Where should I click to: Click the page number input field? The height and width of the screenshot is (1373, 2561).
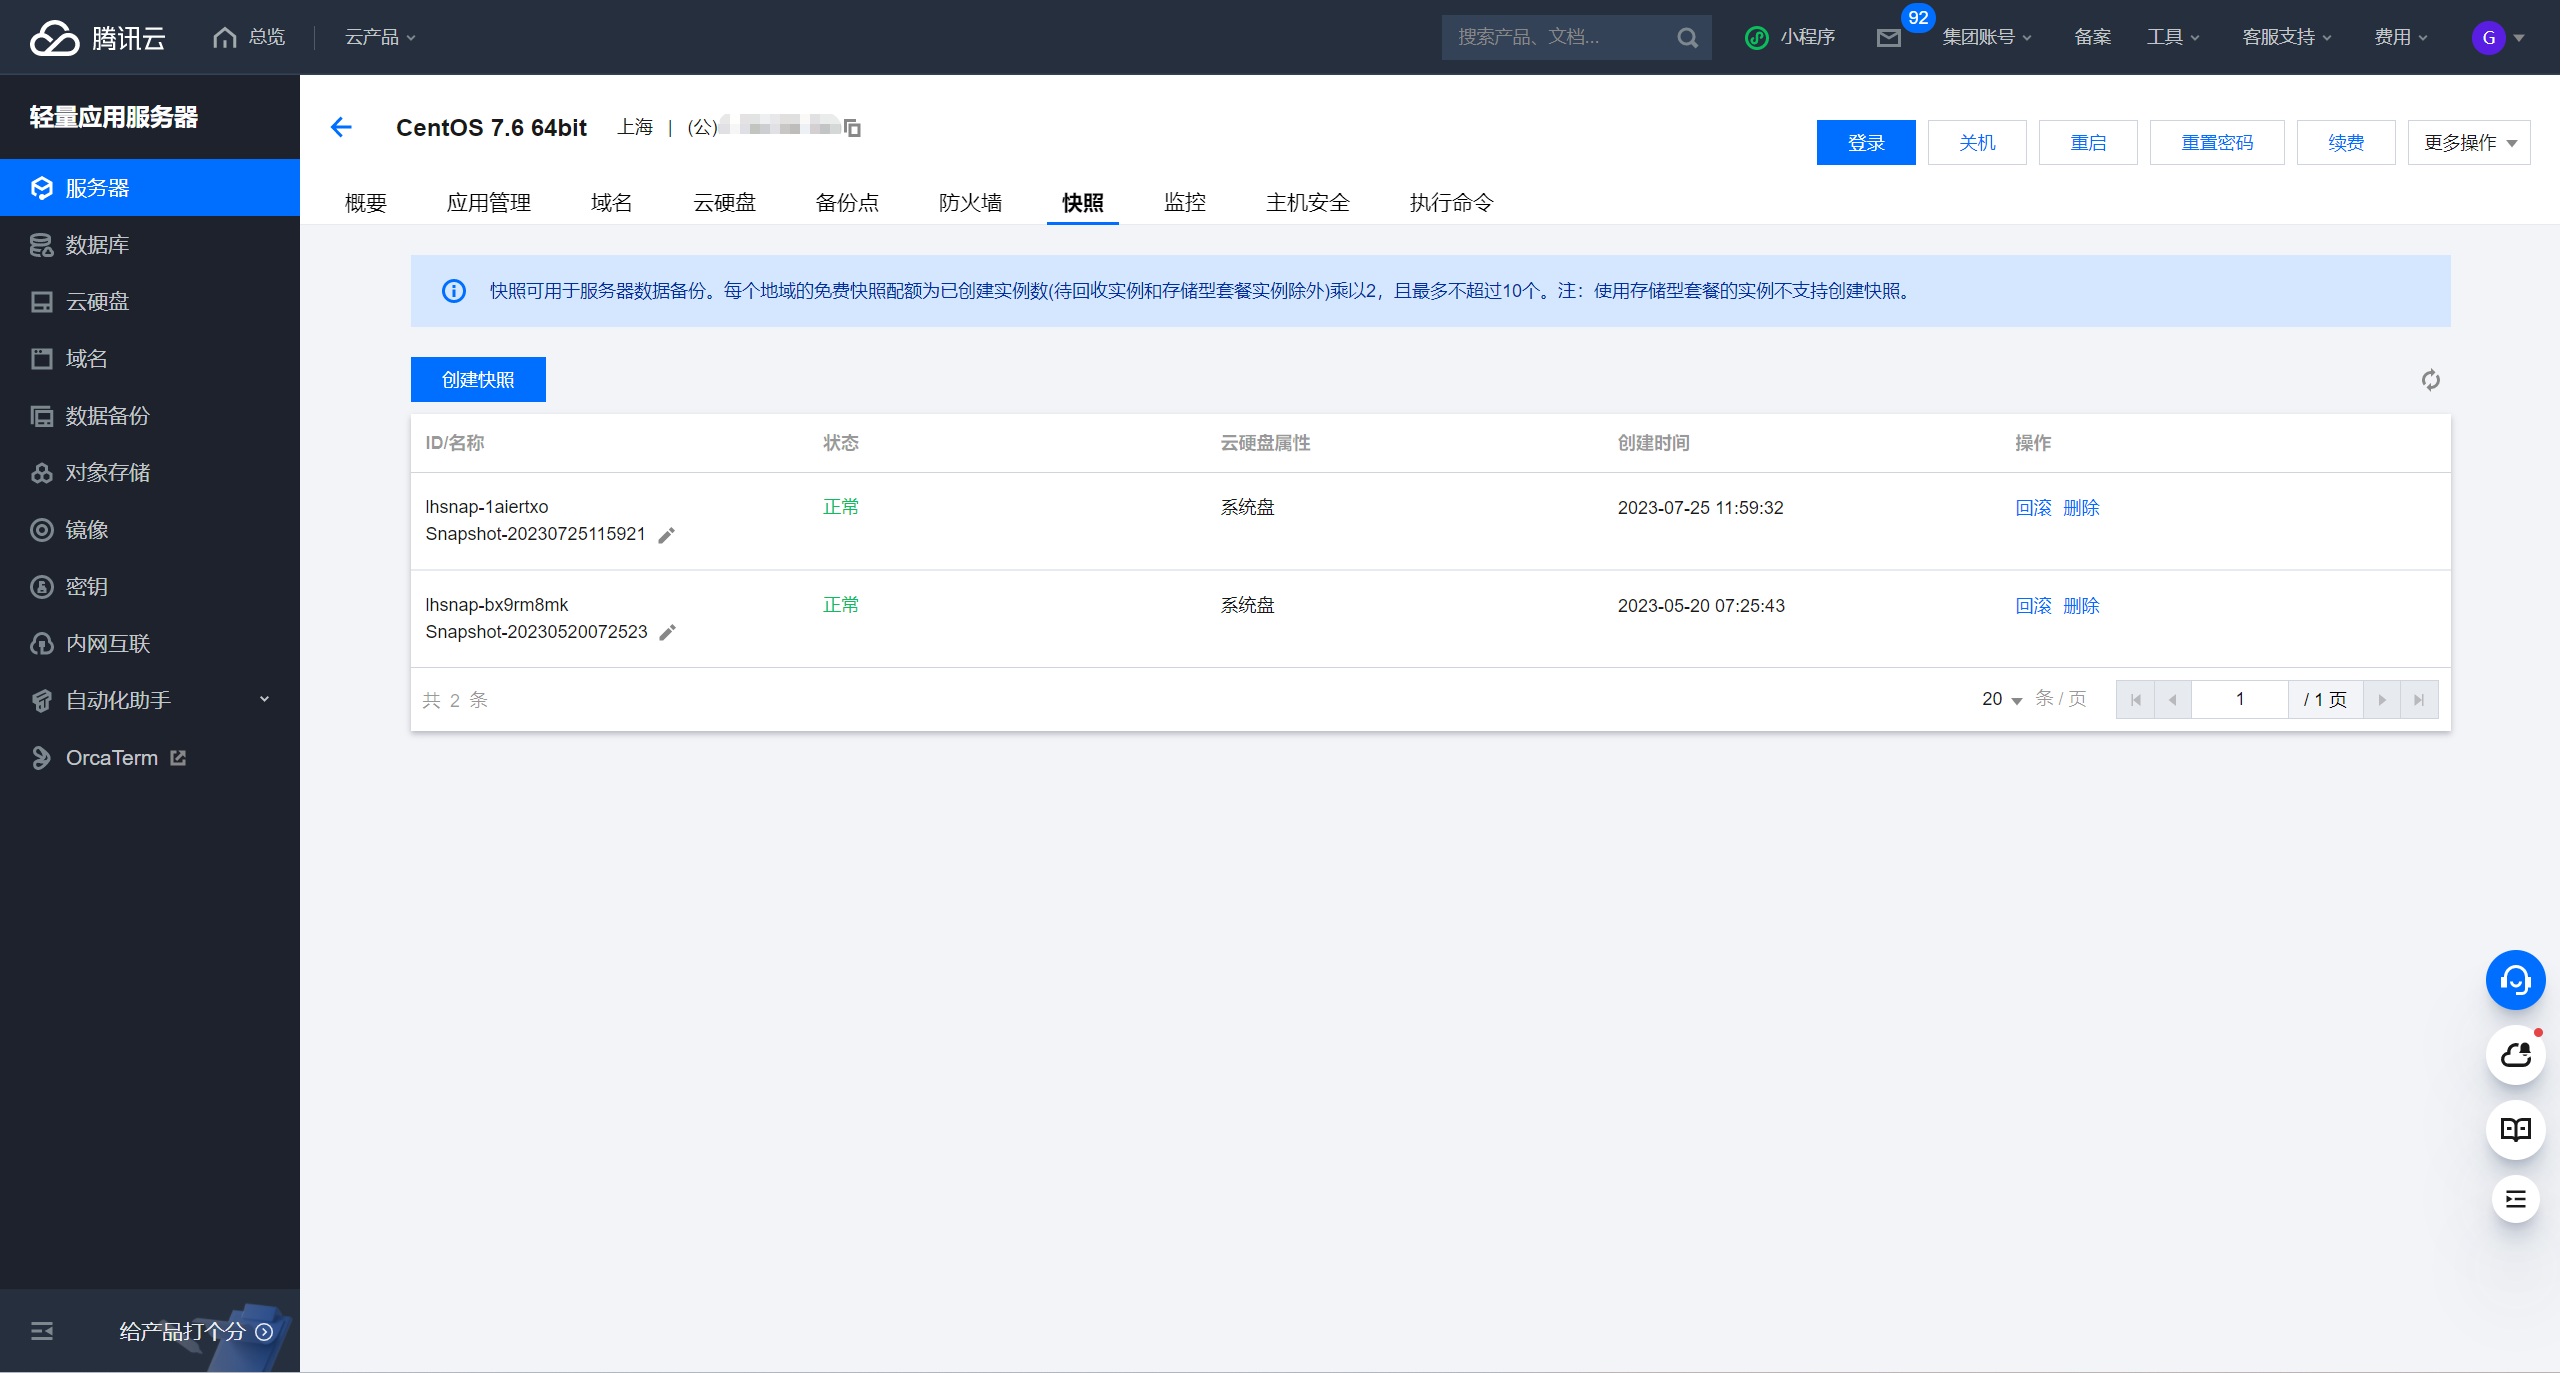pos(2240,700)
